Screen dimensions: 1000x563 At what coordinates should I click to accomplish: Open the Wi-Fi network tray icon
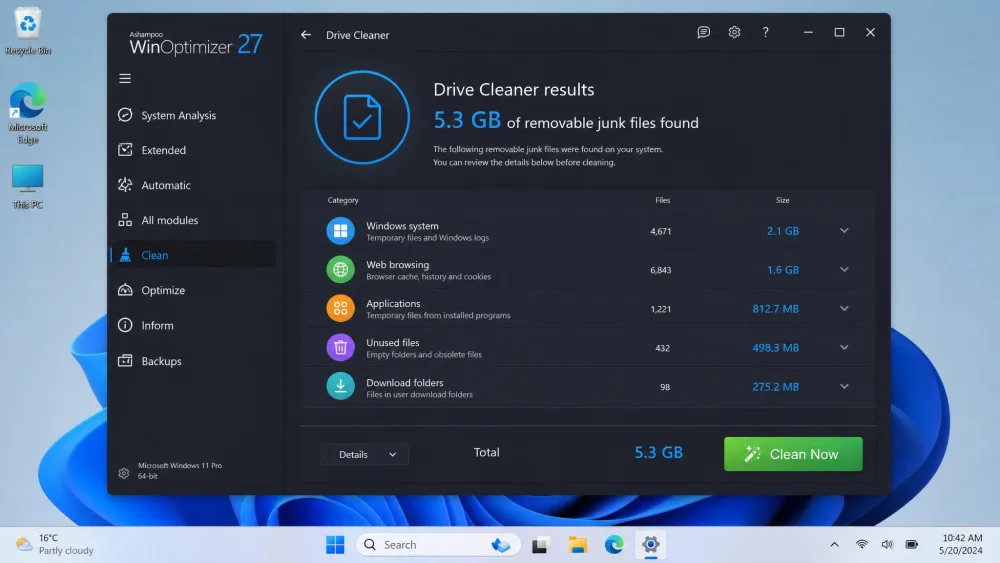point(862,545)
